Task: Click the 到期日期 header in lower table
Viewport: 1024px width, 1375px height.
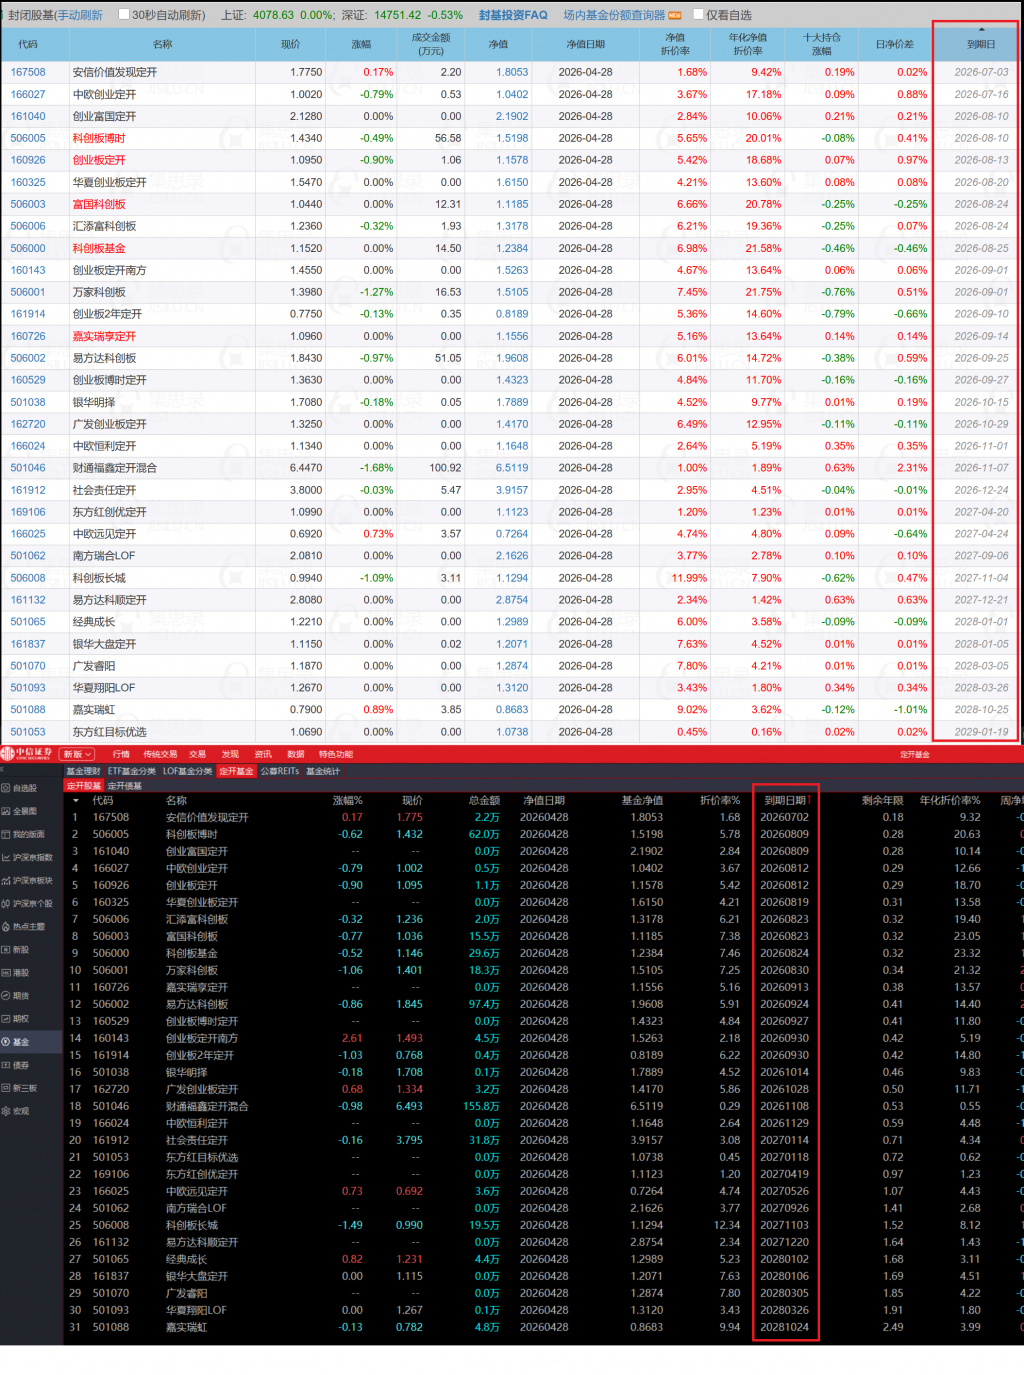Action: pyautogui.click(x=785, y=800)
